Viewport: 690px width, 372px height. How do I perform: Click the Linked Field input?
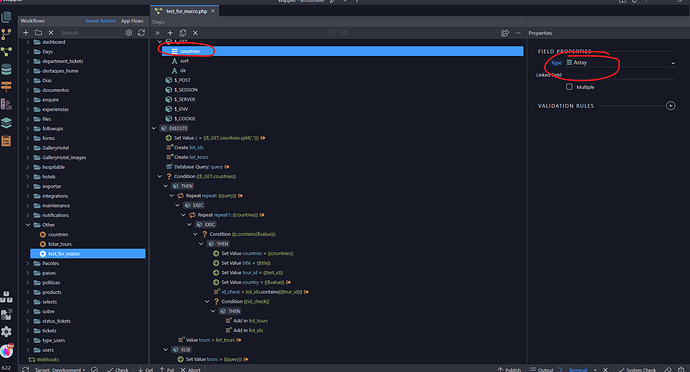pos(620,75)
